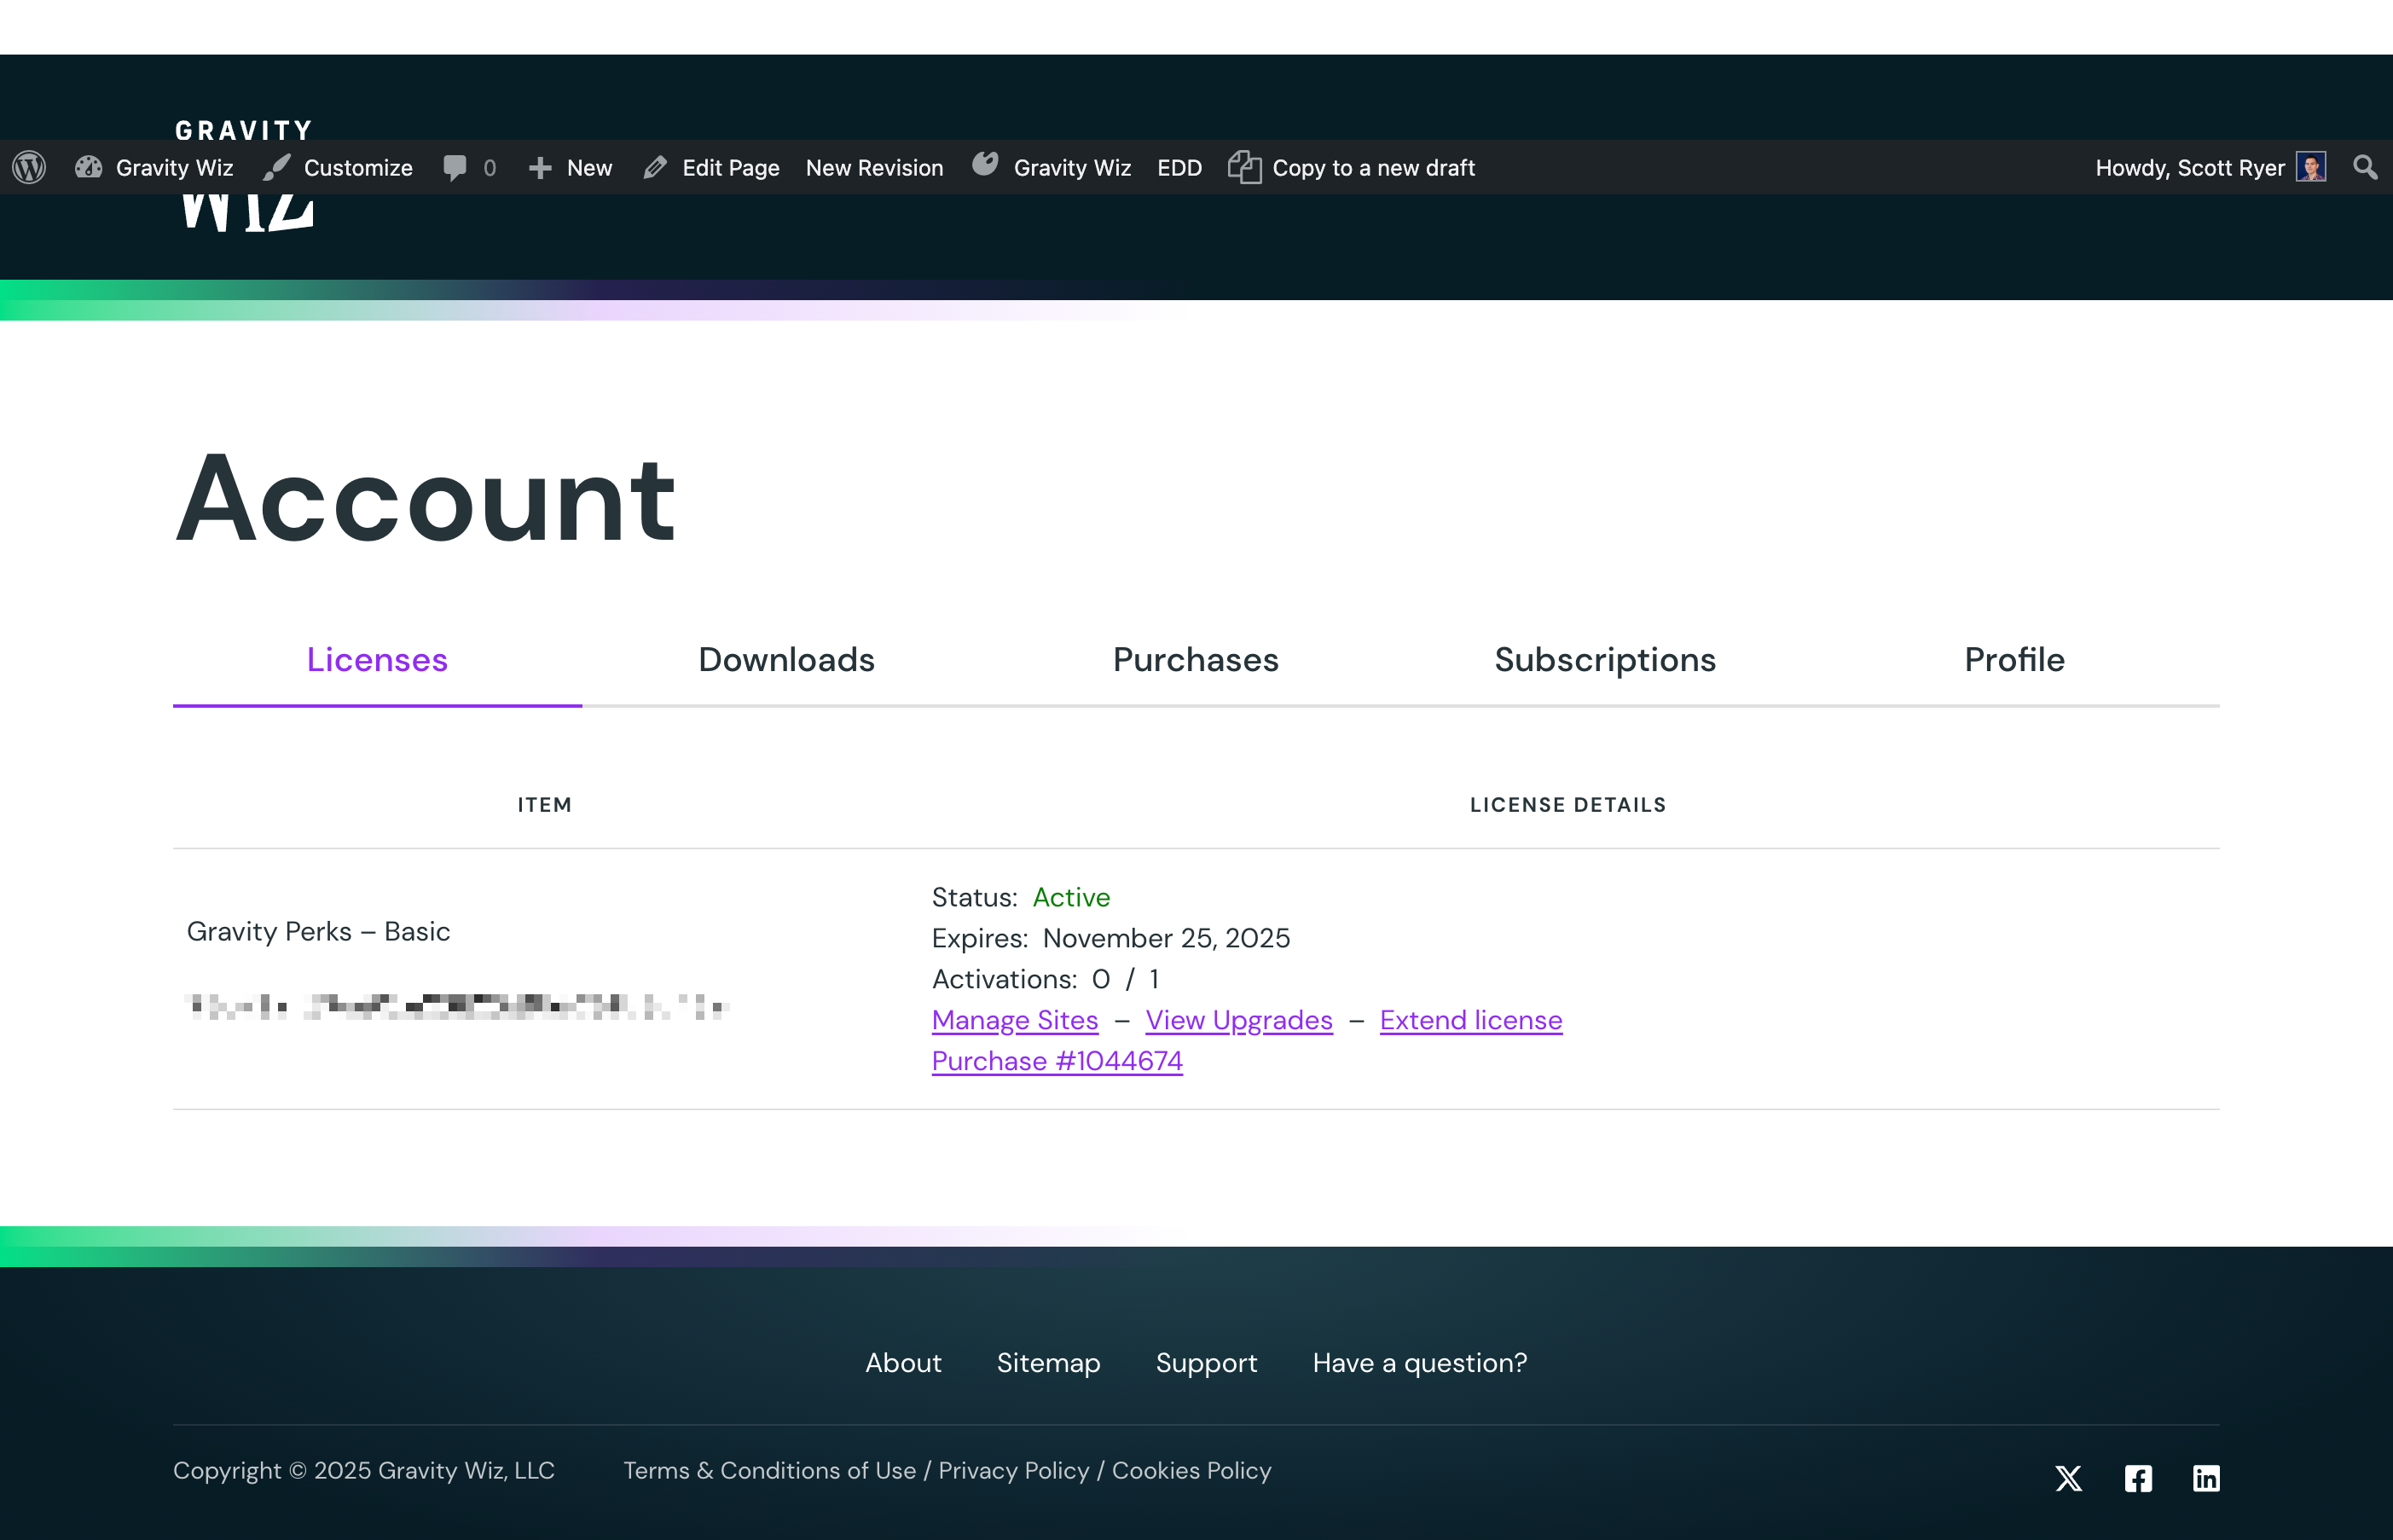Viewport: 2393px width, 1540px height.
Task: Open the Customize link in admin bar
Action: pos(358,168)
